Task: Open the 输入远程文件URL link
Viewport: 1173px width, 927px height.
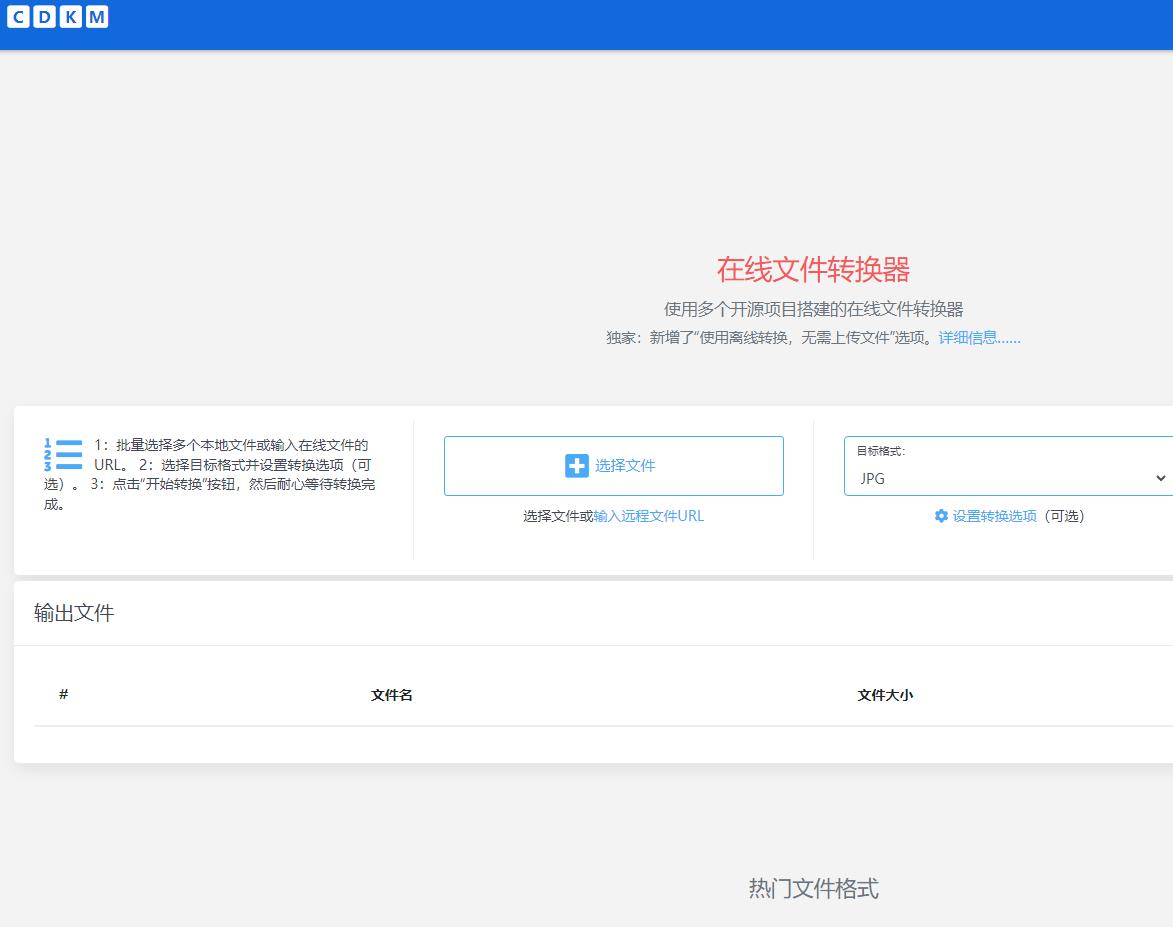Action: pyautogui.click(x=648, y=516)
